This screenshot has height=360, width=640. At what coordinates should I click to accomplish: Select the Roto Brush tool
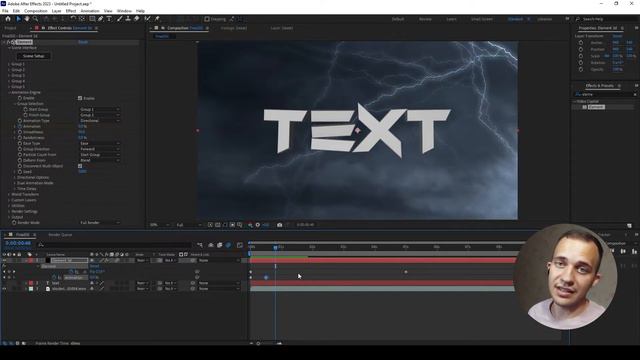147,19
